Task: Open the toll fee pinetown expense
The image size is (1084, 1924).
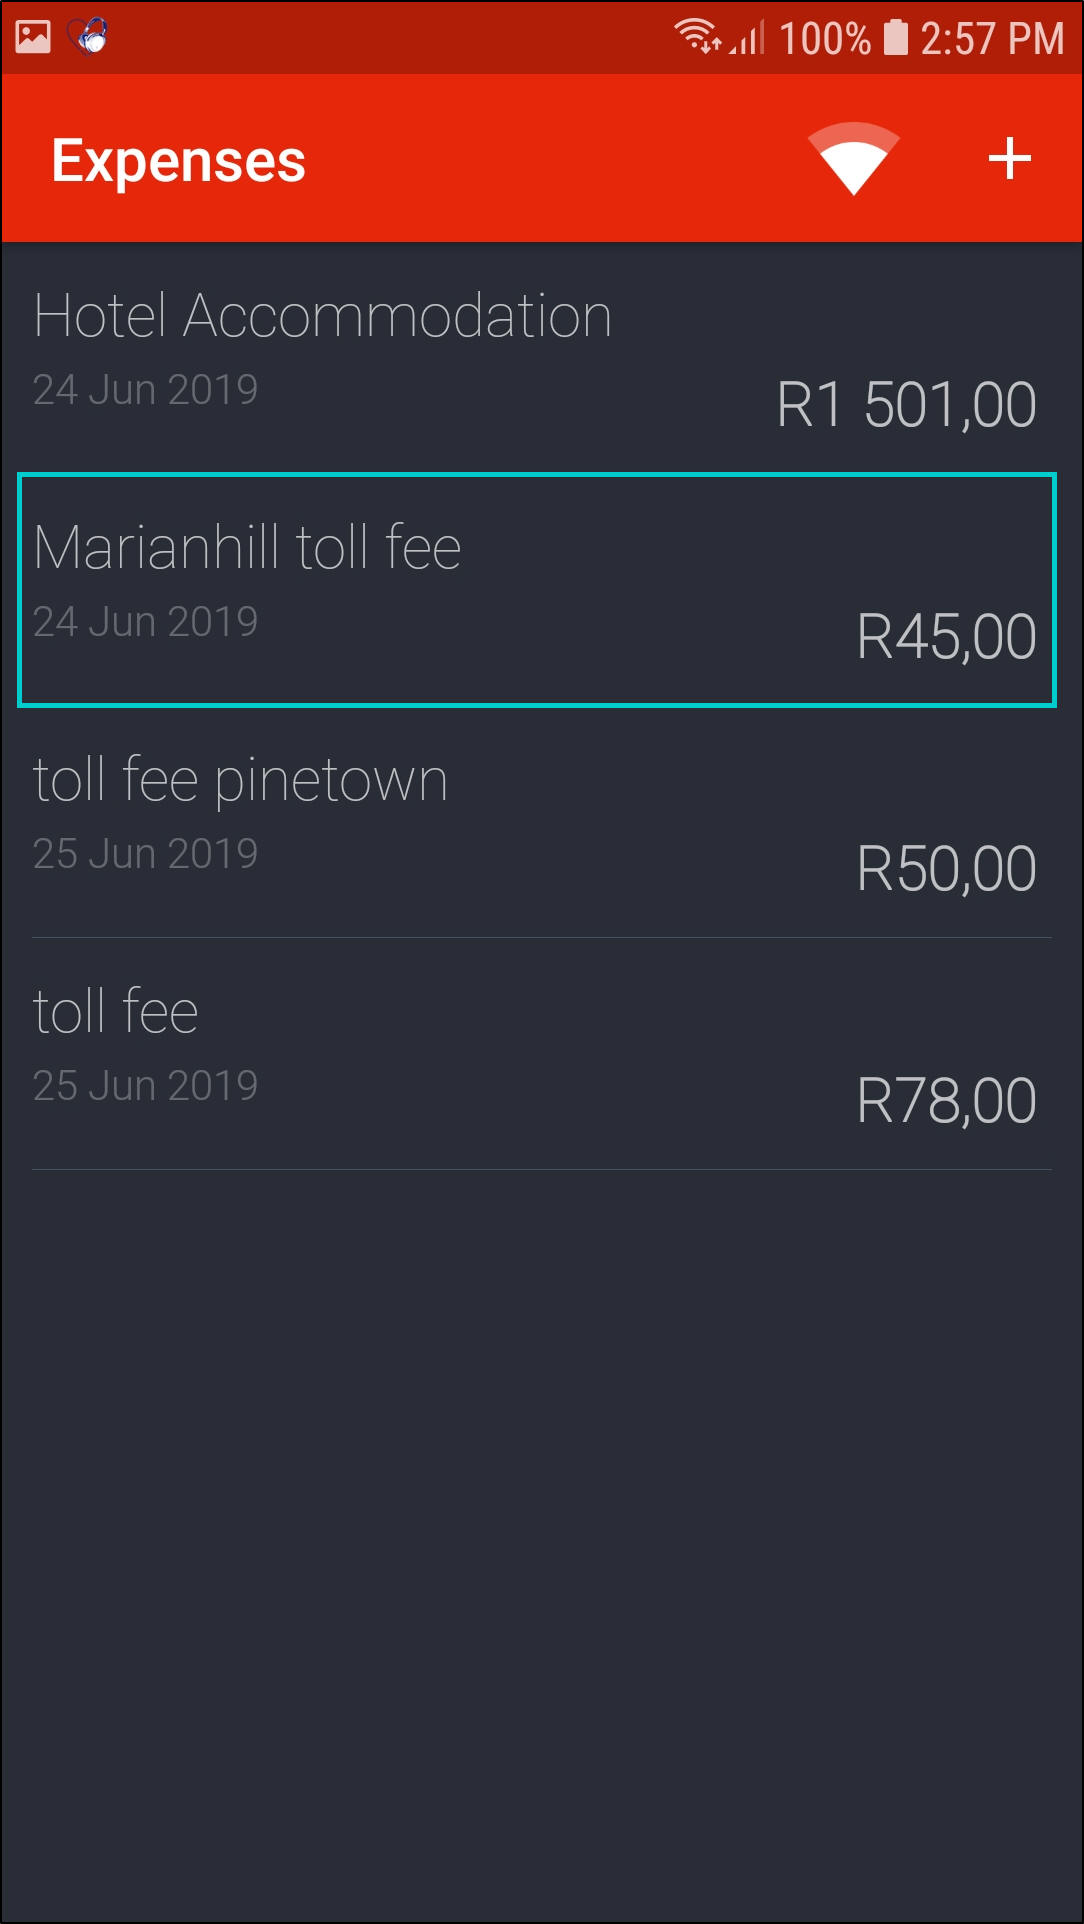Action: [x=240, y=780]
